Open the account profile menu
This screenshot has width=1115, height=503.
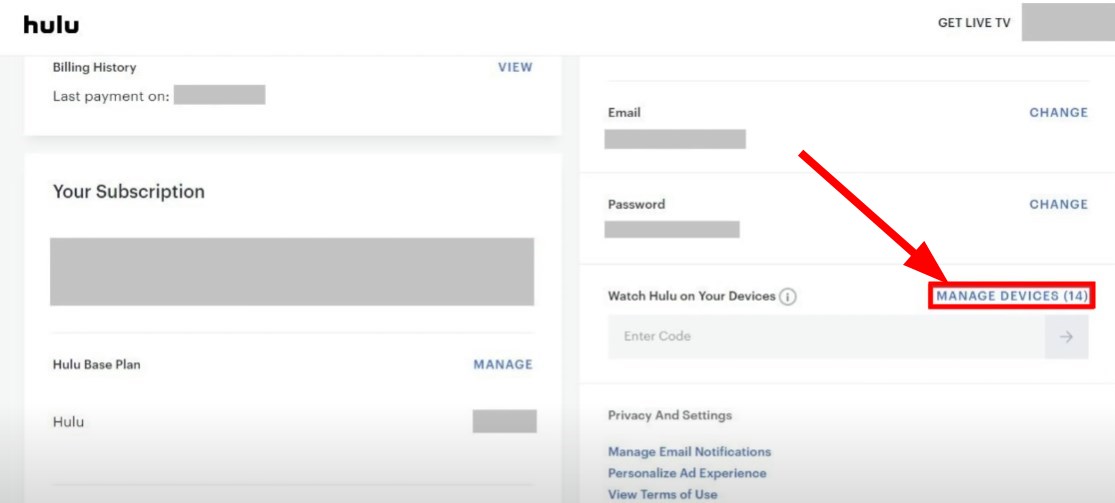(x=1067, y=24)
